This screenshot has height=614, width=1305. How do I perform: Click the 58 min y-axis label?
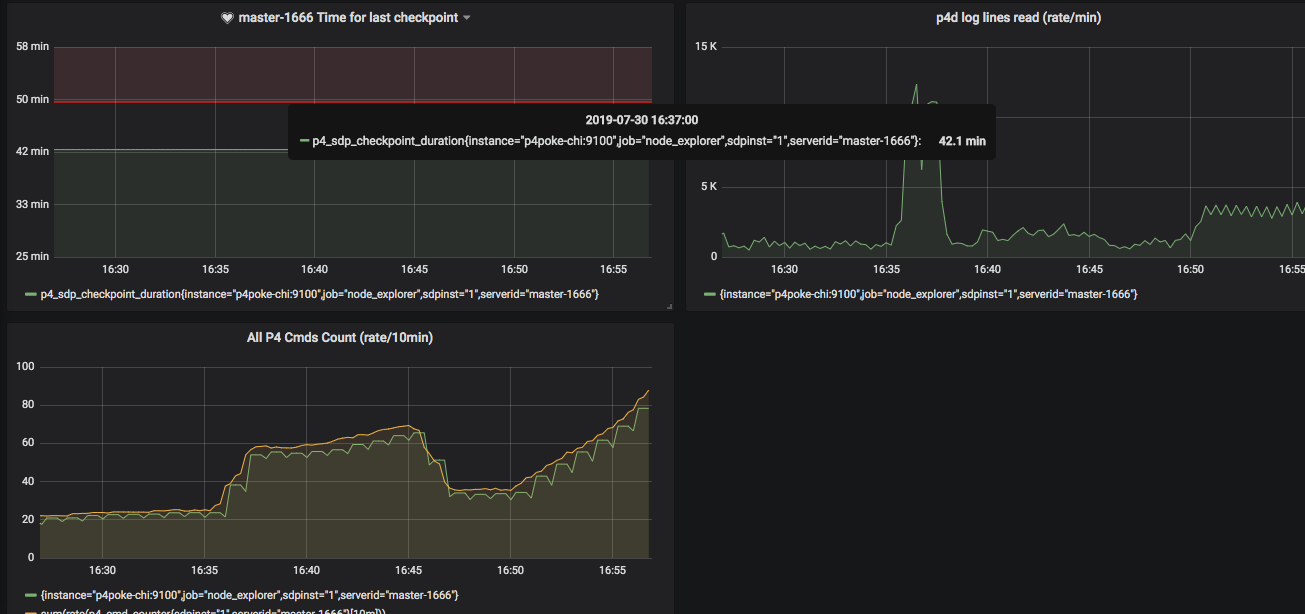click(33, 47)
